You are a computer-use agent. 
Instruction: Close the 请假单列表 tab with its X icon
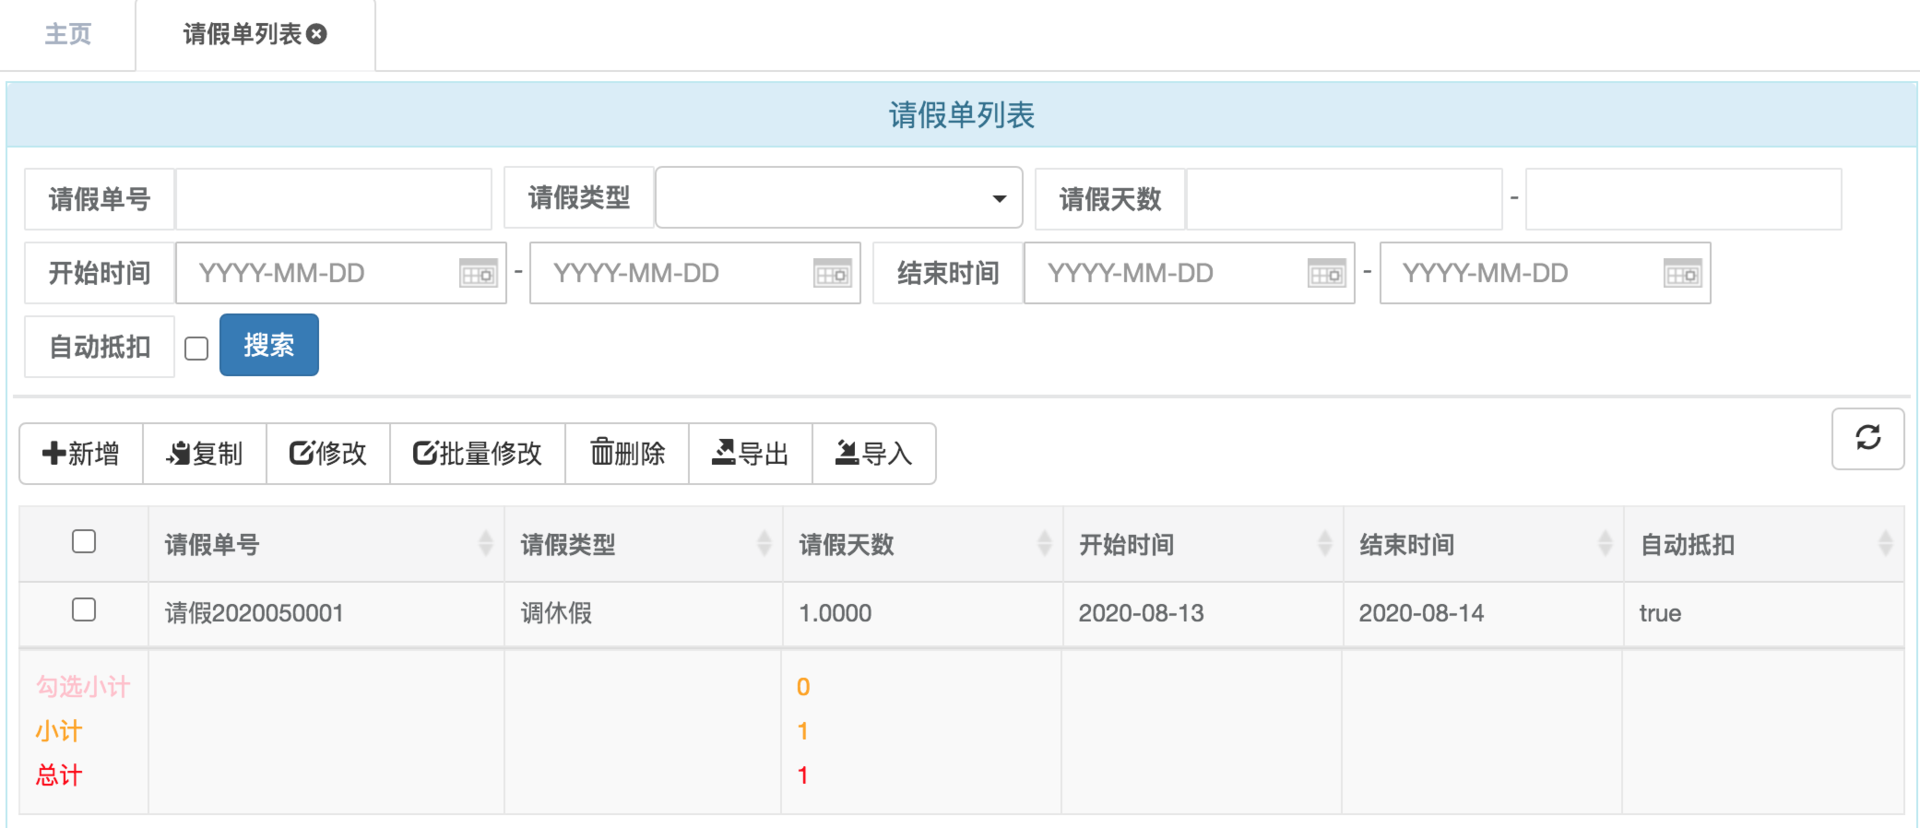pos(317,34)
